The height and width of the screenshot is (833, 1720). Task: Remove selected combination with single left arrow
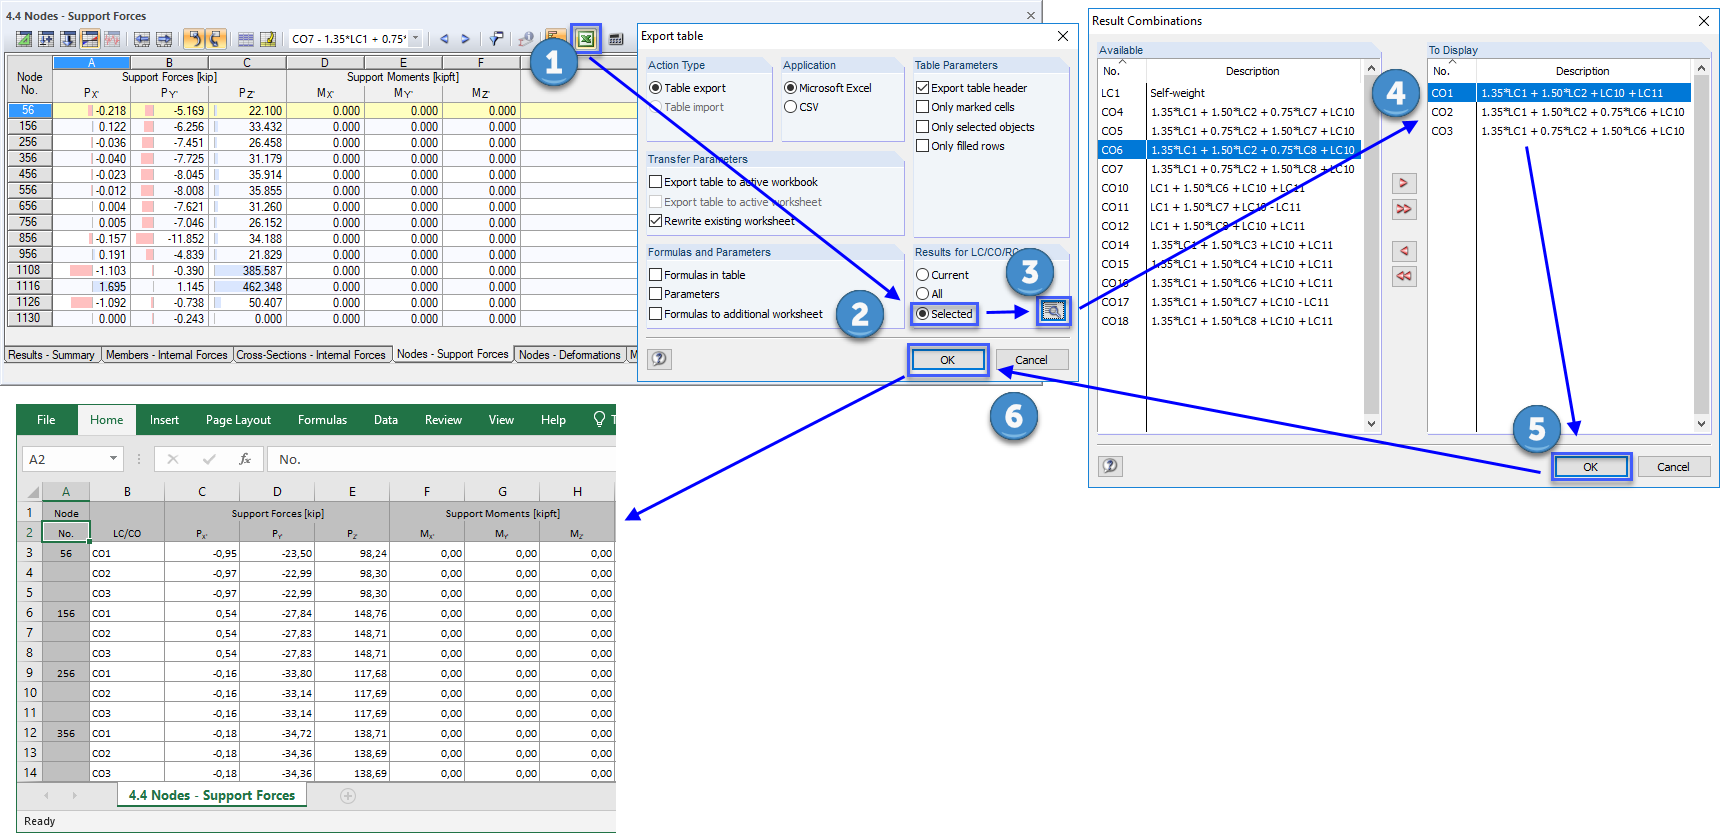pos(1404,251)
